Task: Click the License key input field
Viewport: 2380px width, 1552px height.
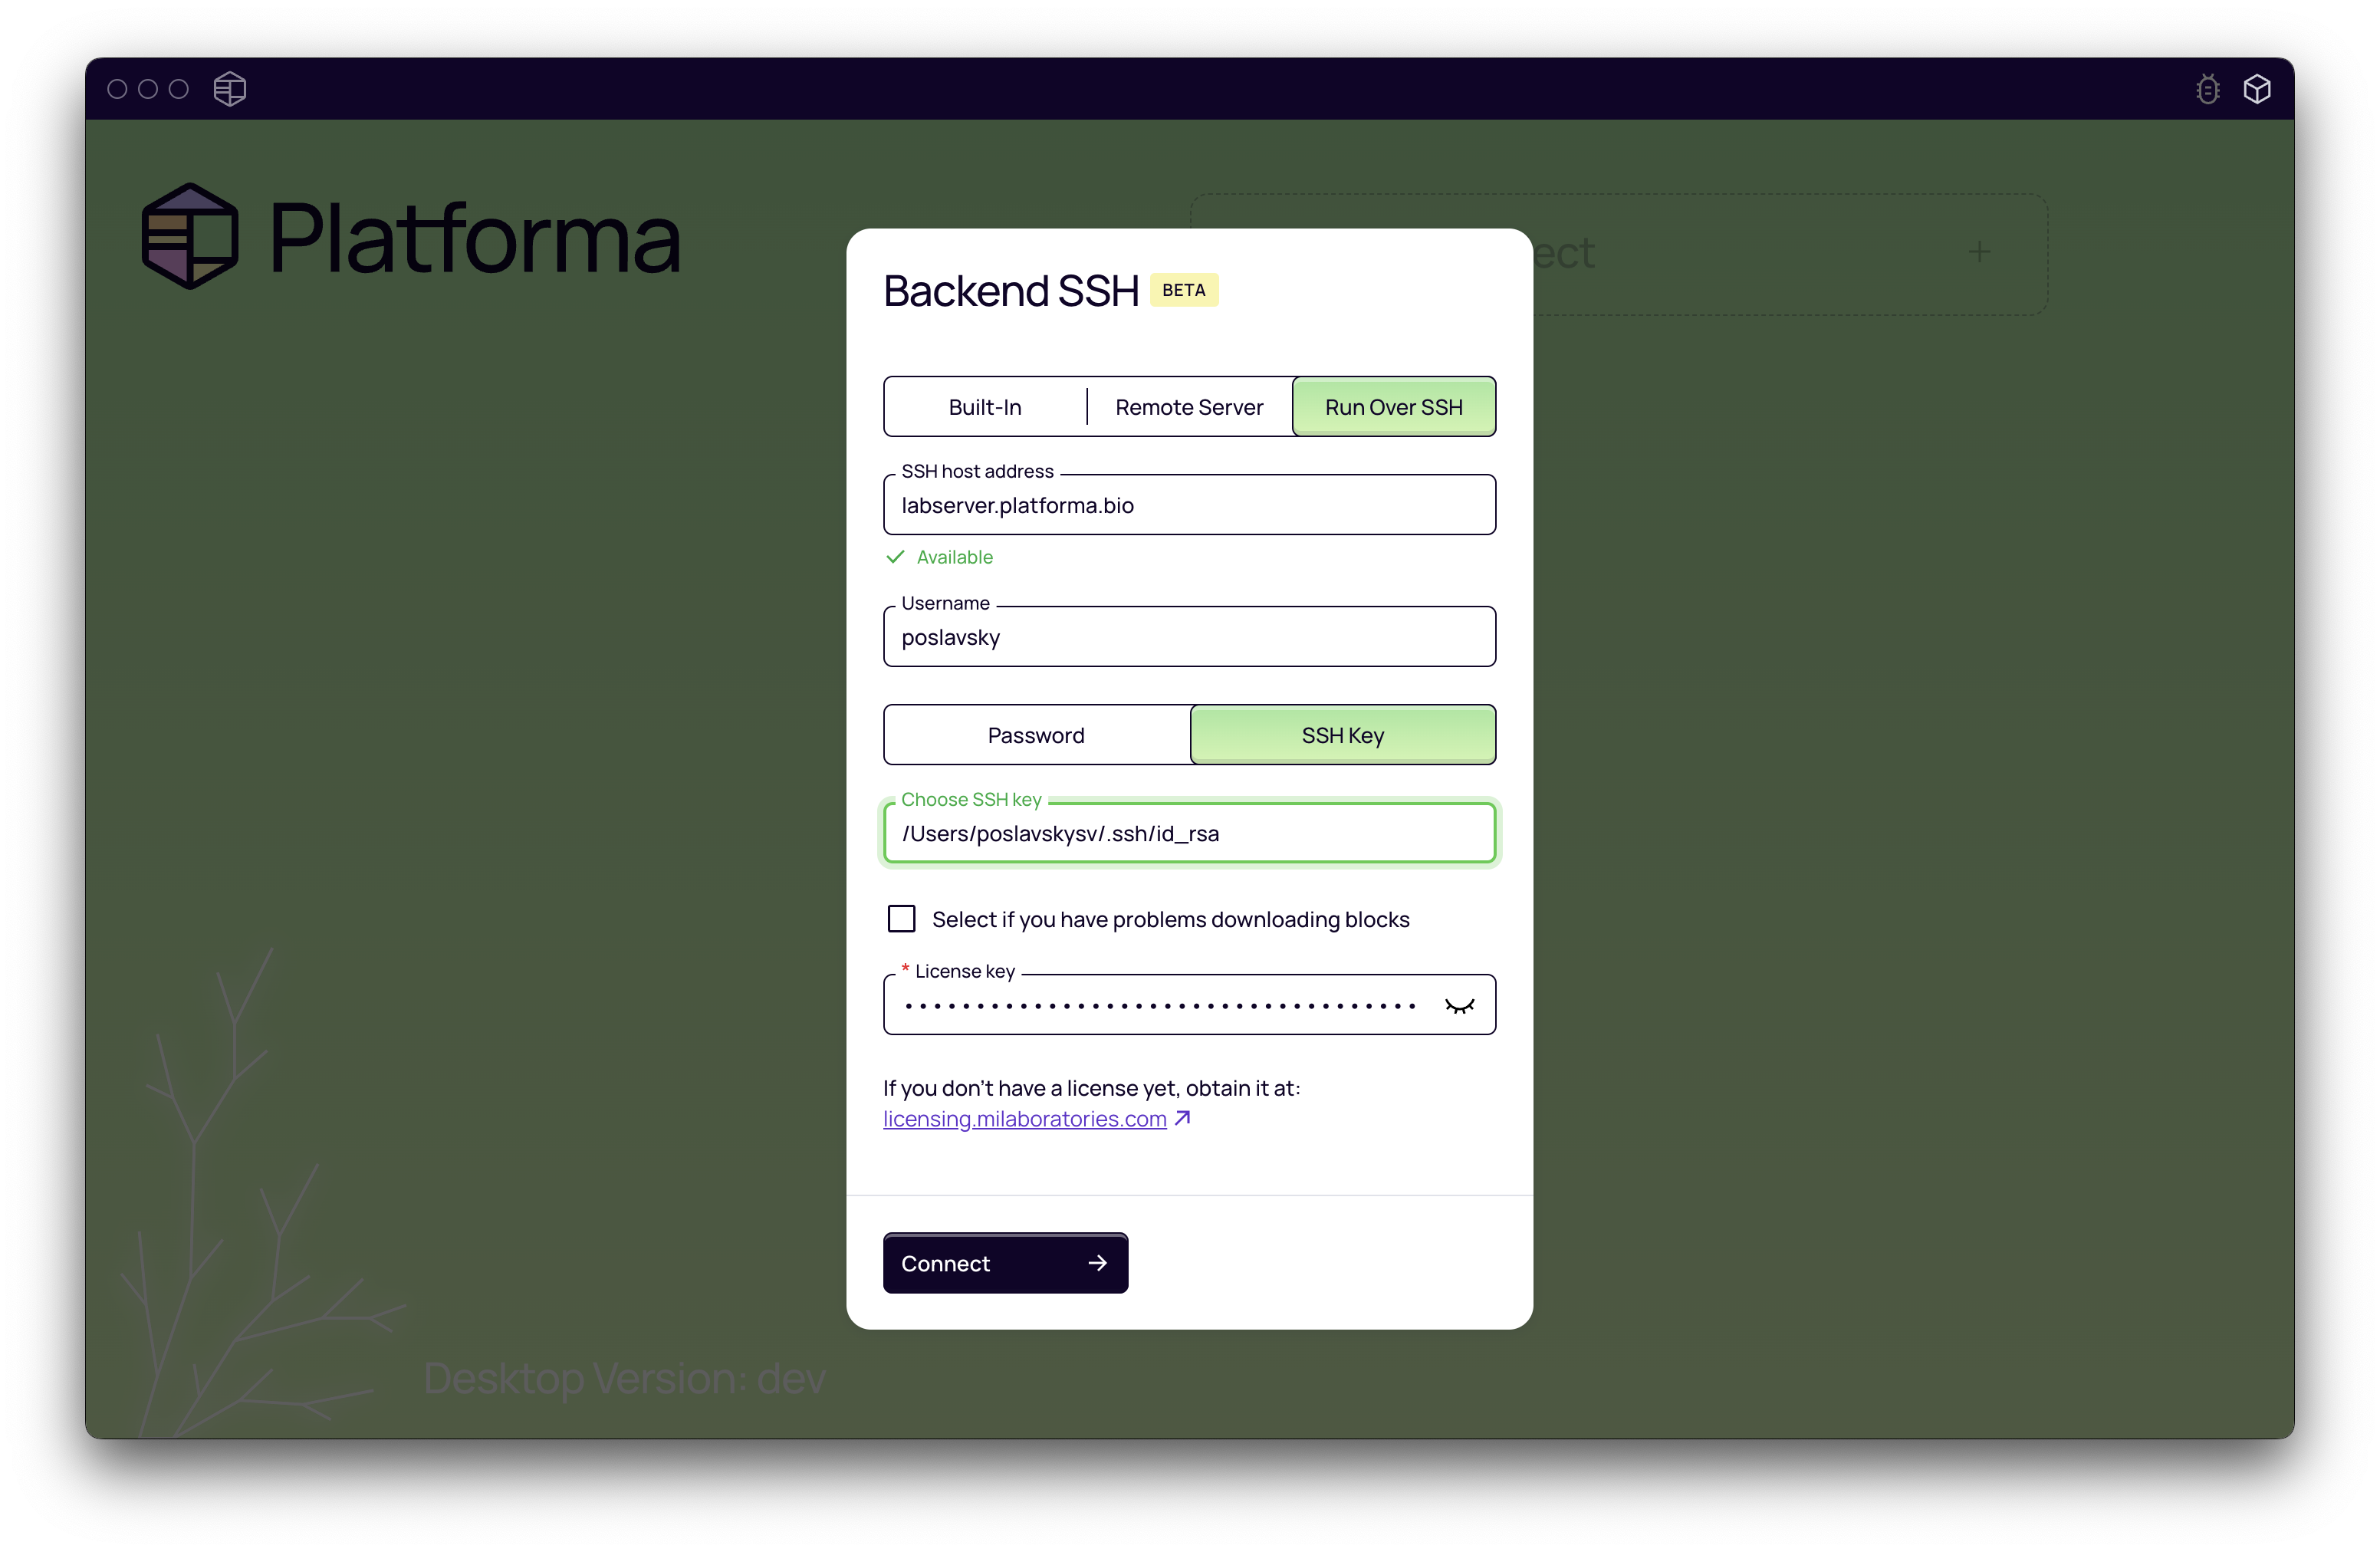Action: click(1150, 1005)
